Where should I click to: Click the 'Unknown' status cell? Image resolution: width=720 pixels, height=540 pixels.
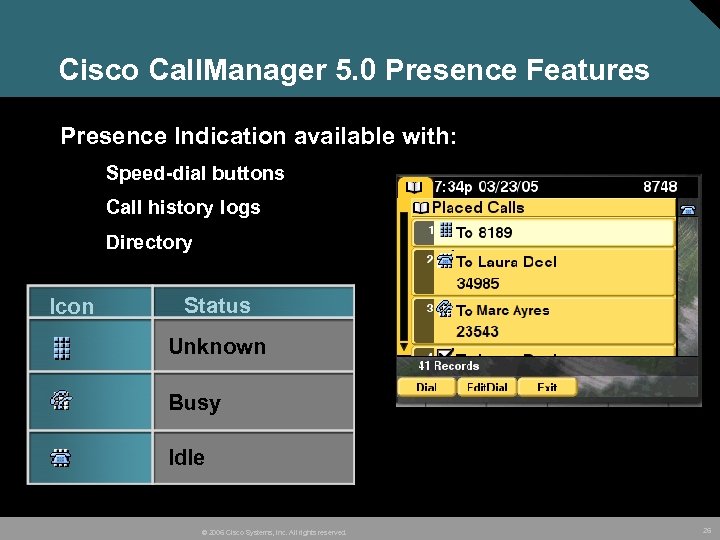click(x=253, y=345)
